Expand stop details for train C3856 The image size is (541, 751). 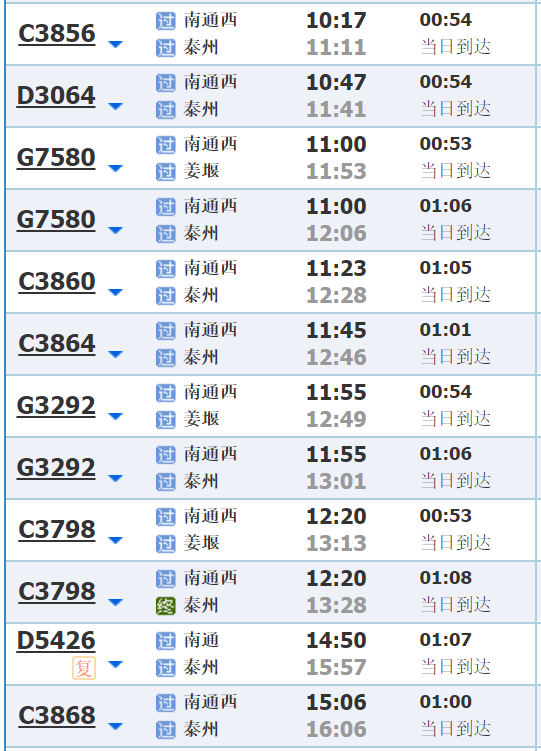click(115, 45)
